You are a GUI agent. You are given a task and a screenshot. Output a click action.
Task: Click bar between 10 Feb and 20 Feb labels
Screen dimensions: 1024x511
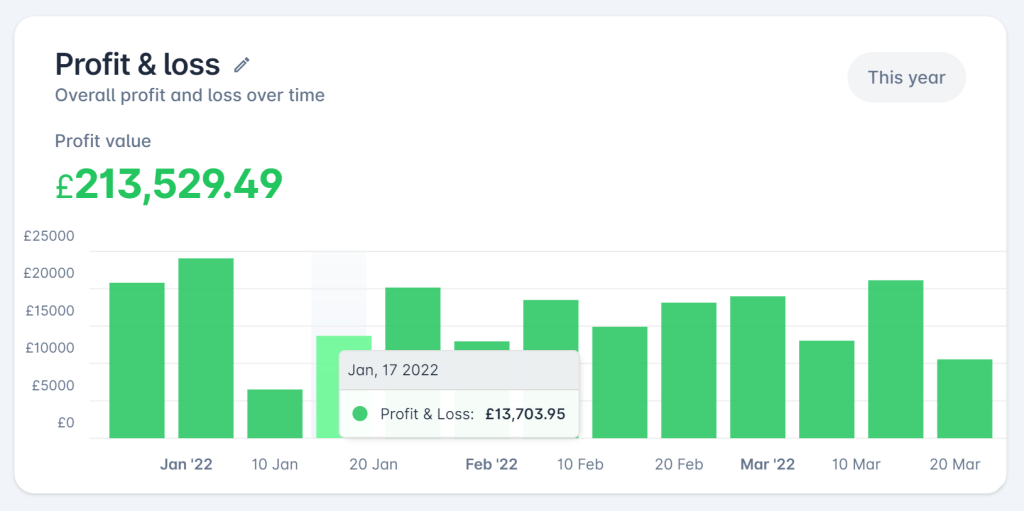pyautogui.click(x=620, y=382)
